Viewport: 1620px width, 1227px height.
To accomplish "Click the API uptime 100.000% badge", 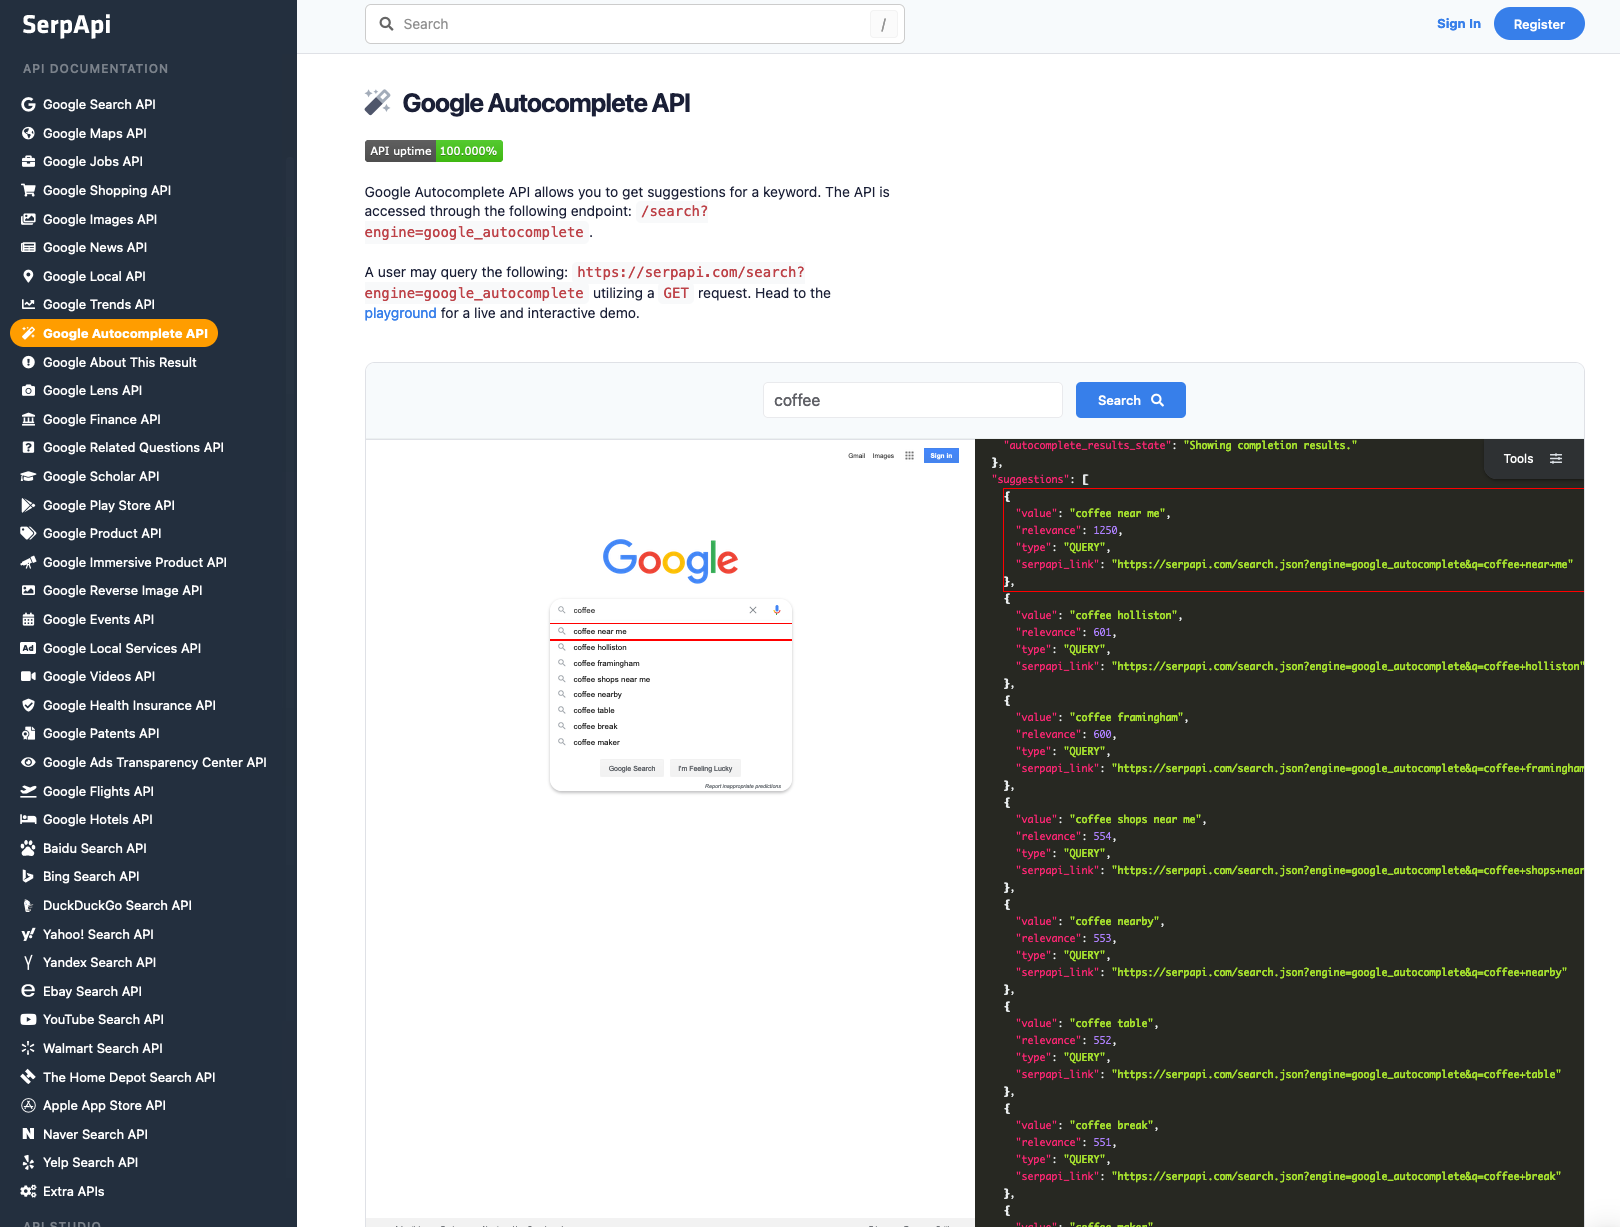I will point(433,151).
